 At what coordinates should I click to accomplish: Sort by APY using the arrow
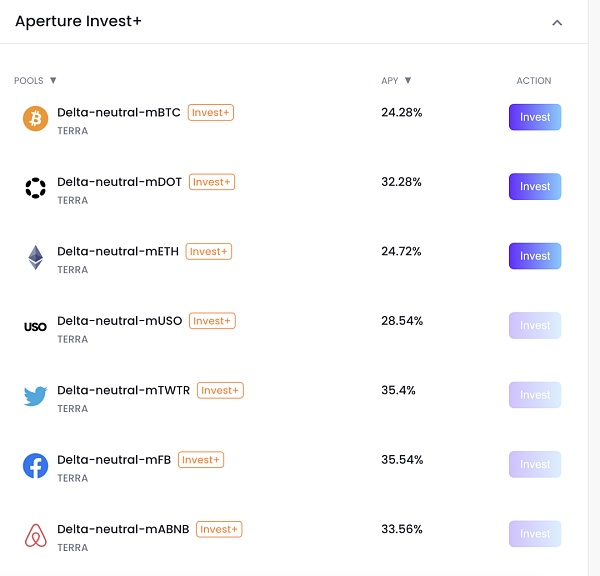click(x=408, y=80)
